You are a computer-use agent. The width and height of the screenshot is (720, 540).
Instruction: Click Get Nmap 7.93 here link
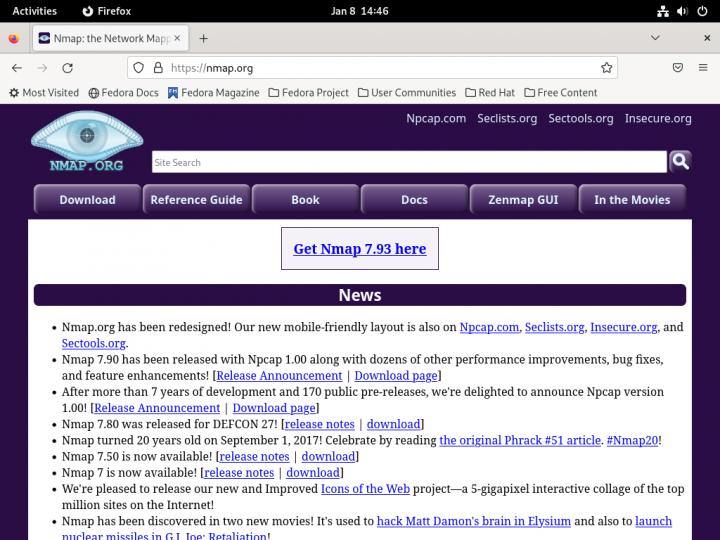[x=360, y=248]
